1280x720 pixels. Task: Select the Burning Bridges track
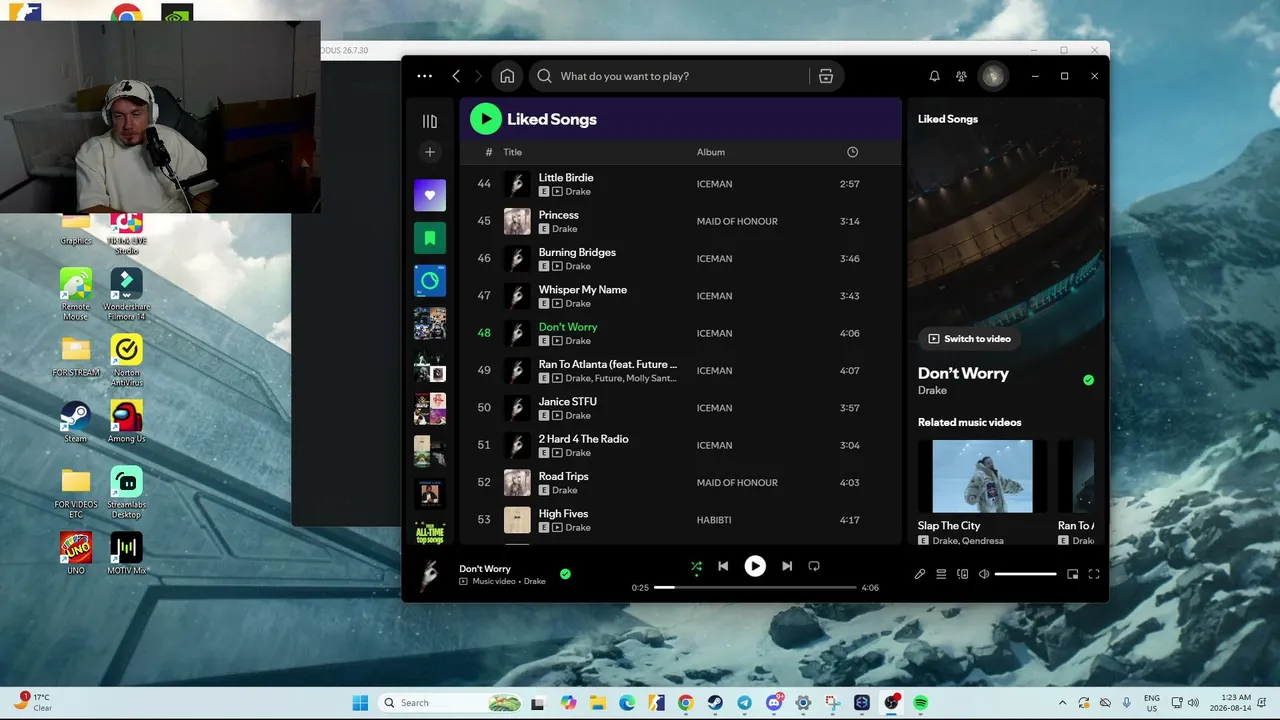tap(680, 259)
